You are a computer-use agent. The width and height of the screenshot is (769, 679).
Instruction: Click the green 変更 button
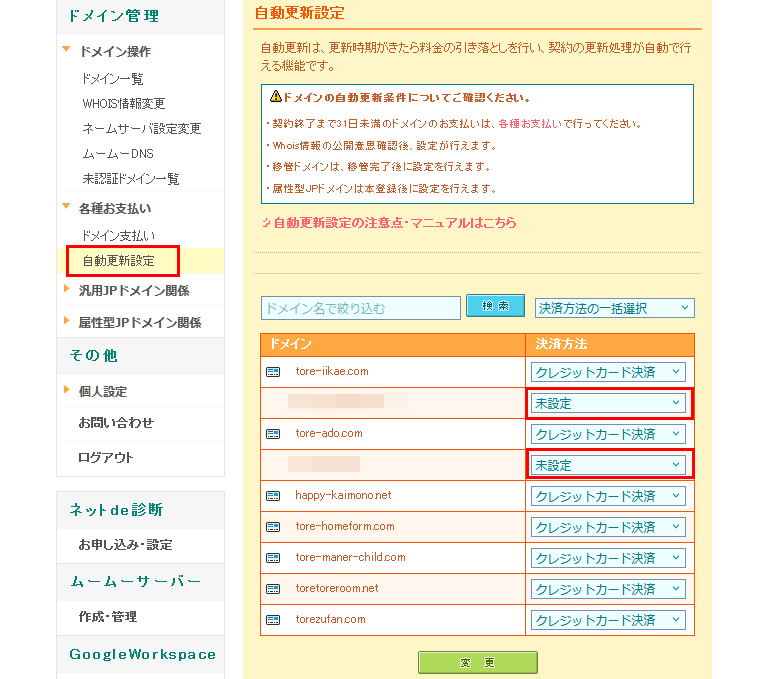pyautogui.click(x=477, y=663)
